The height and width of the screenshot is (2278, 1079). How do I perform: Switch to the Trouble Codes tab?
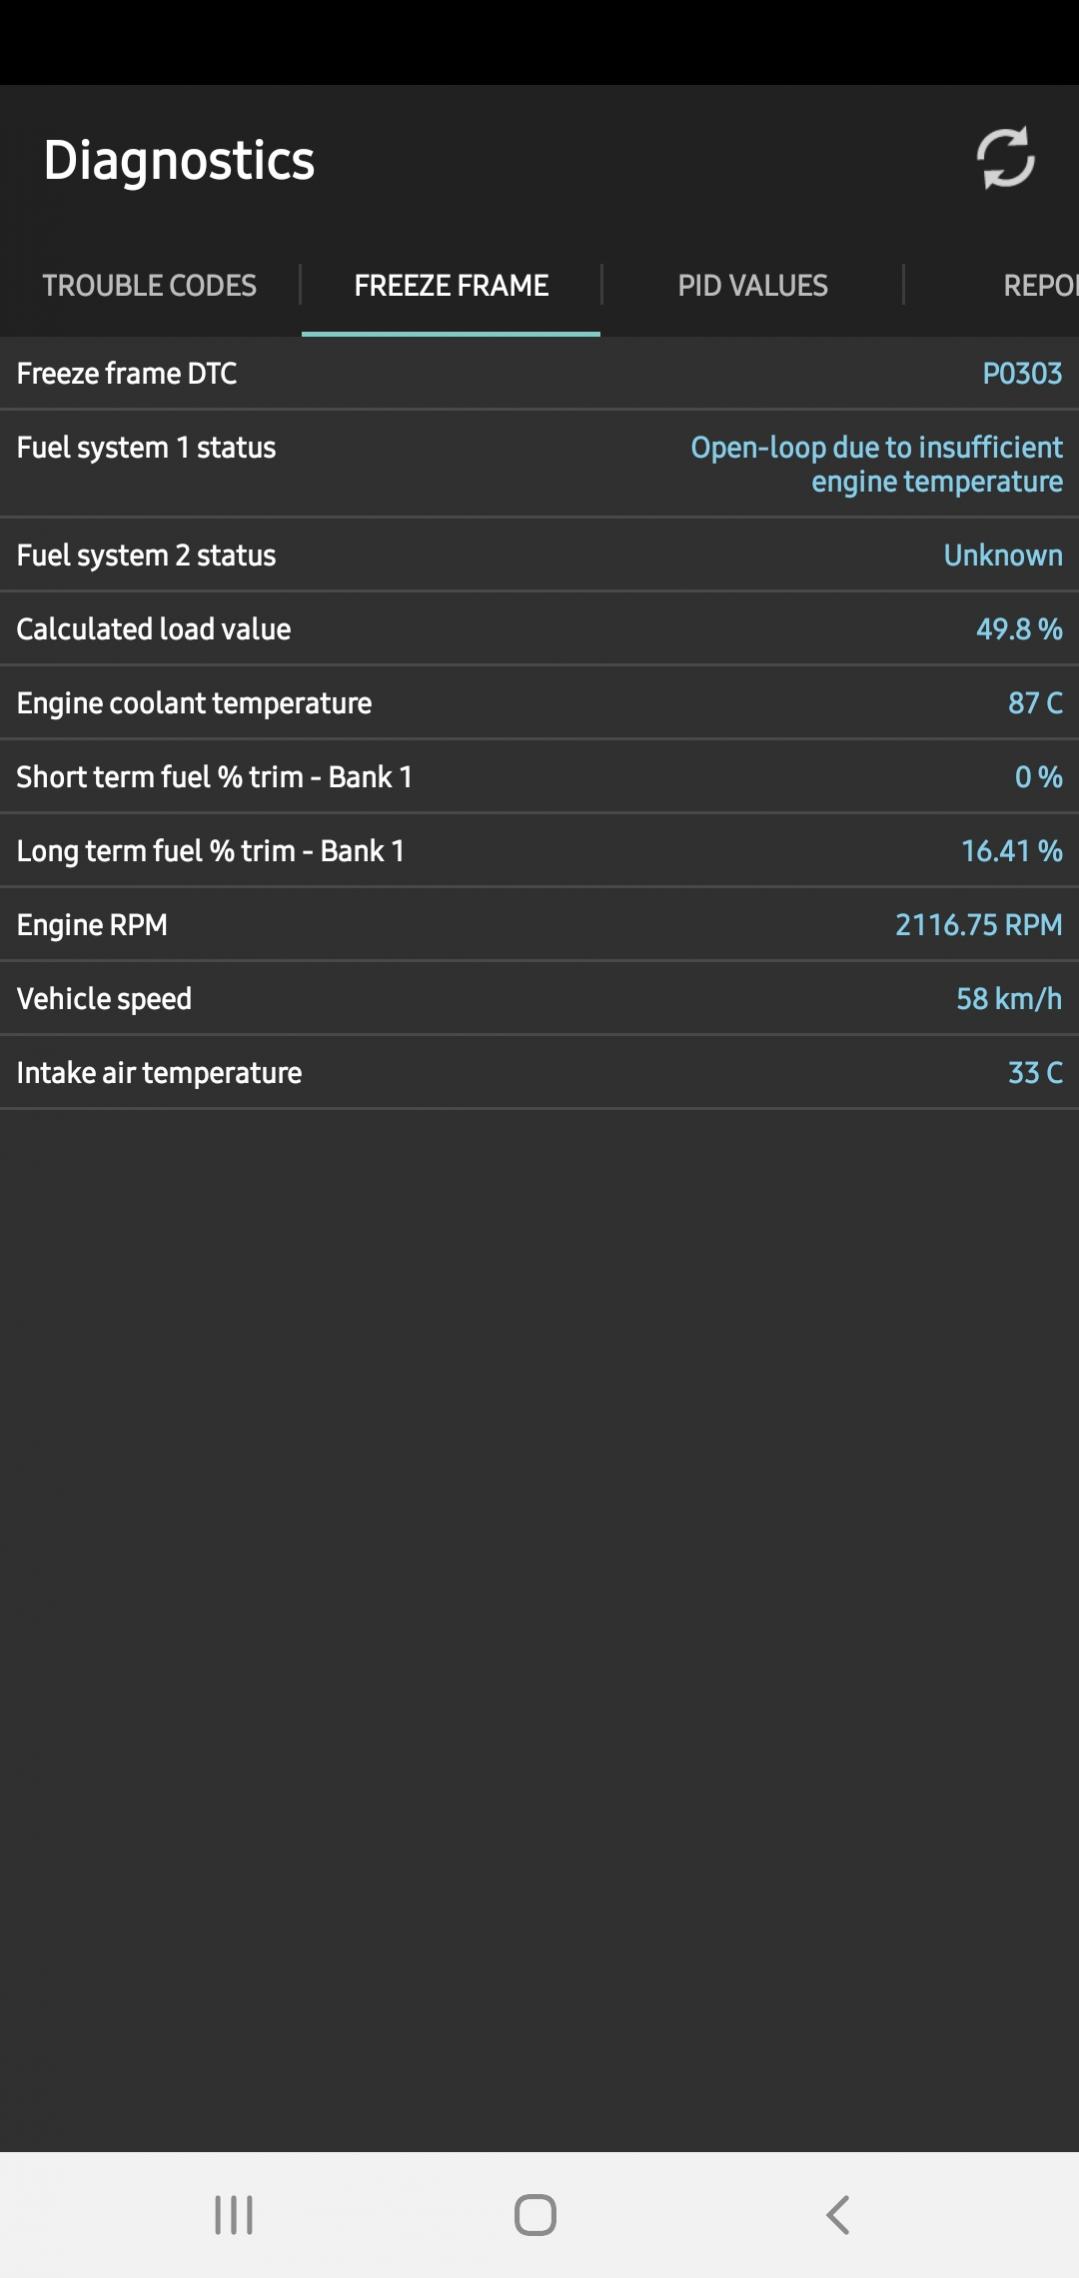click(x=149, y=285)
